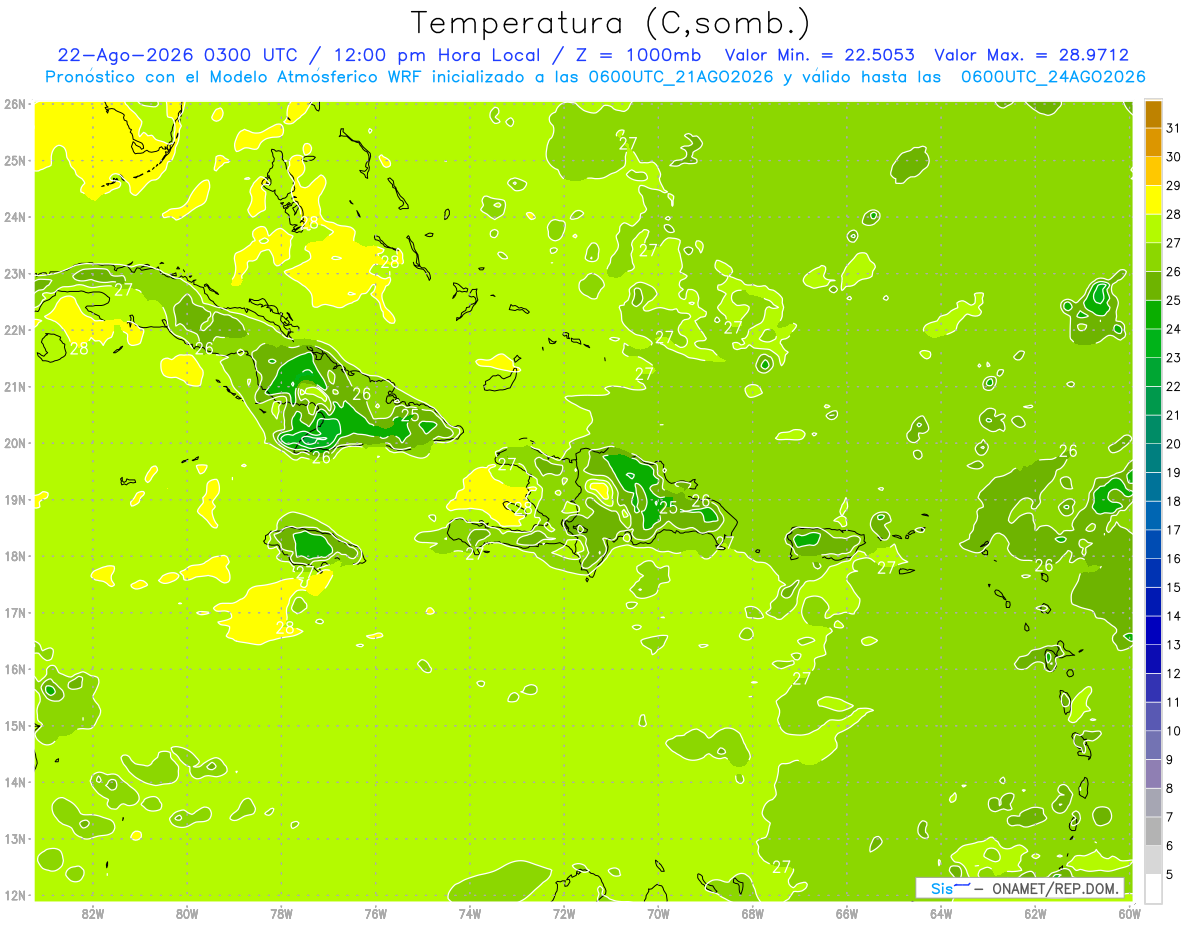Click the "68W" longitude label

point(753,913)
